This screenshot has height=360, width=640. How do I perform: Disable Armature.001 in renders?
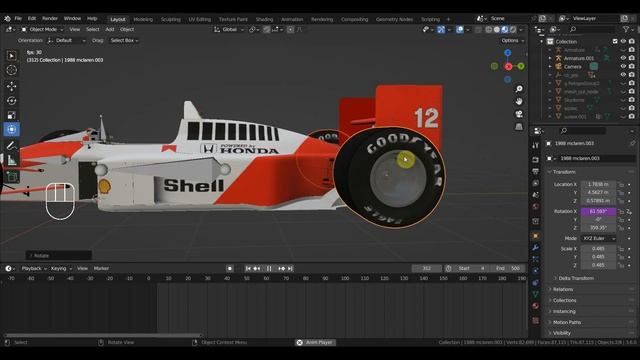[632, 58]
